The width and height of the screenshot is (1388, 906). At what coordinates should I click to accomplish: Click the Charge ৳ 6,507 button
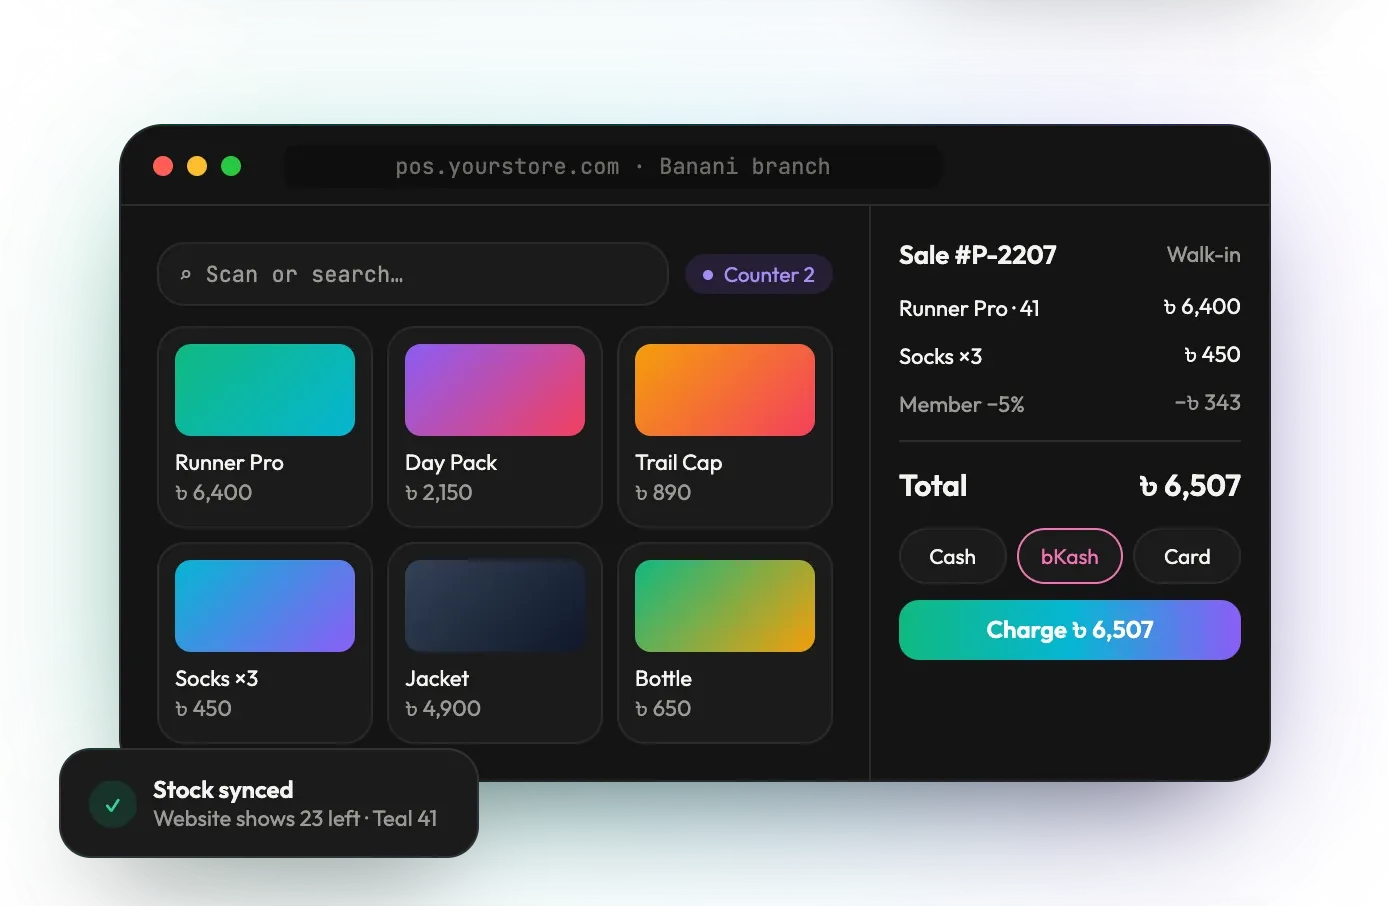(1070, 630)
